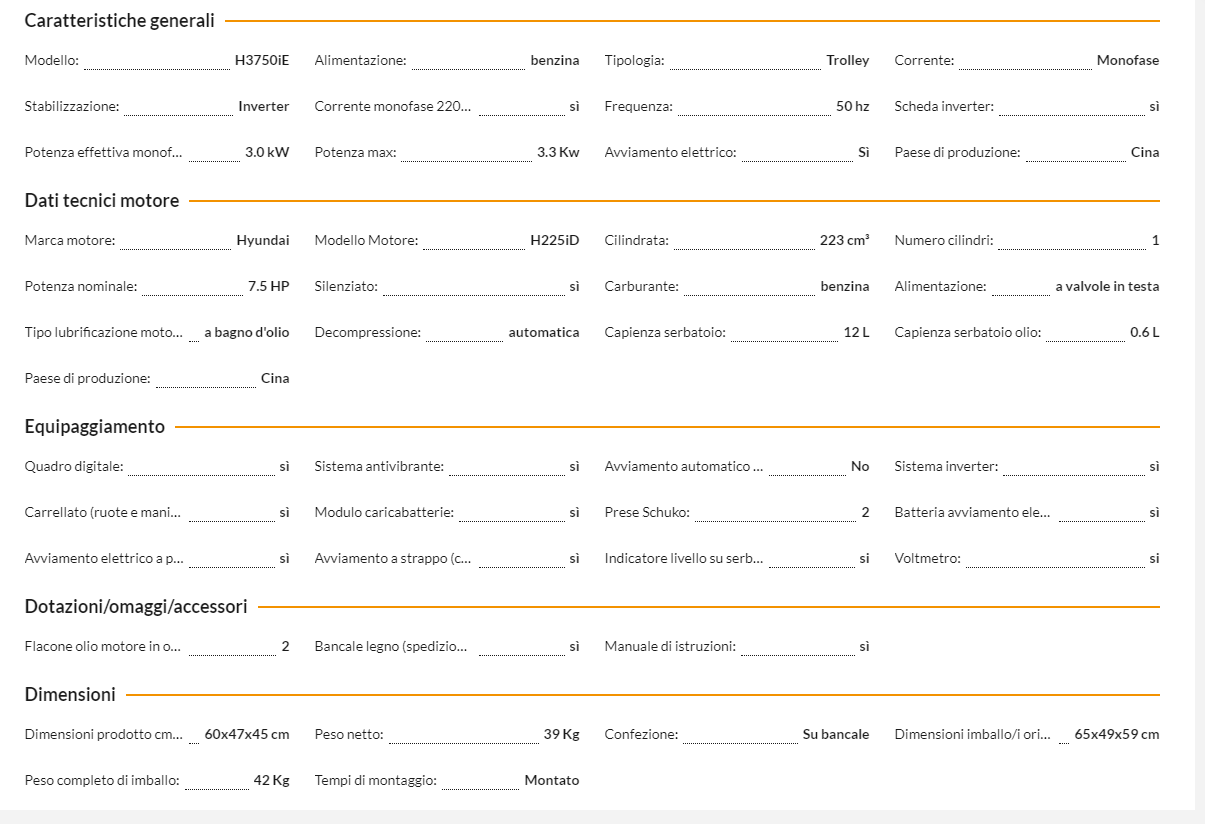Image resolution: width=1205 pixels, height=824 pixels.
Task: Click the truncated Flacone olio motore label
Action: click(103, 646)
